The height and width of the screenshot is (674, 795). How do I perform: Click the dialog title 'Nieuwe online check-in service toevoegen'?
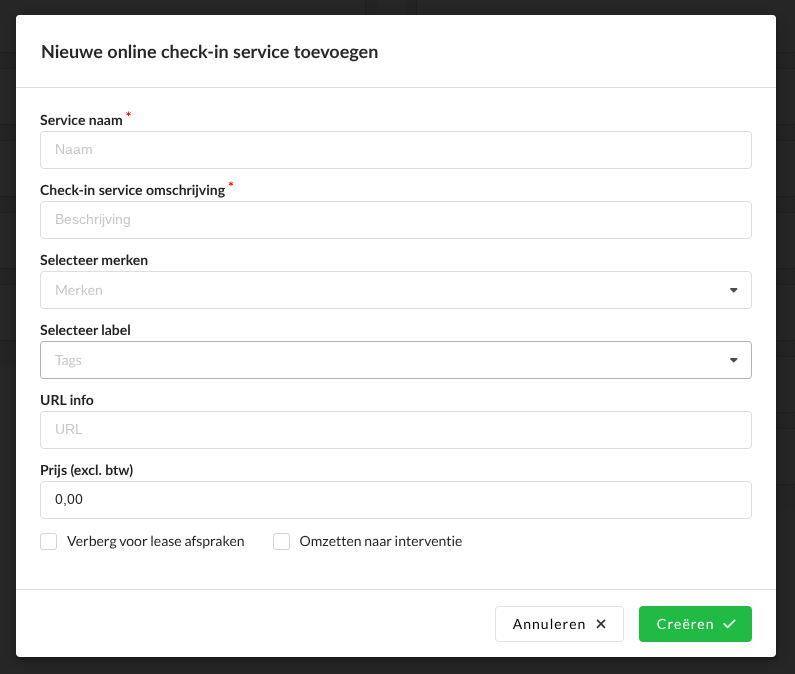click(209, 53)
